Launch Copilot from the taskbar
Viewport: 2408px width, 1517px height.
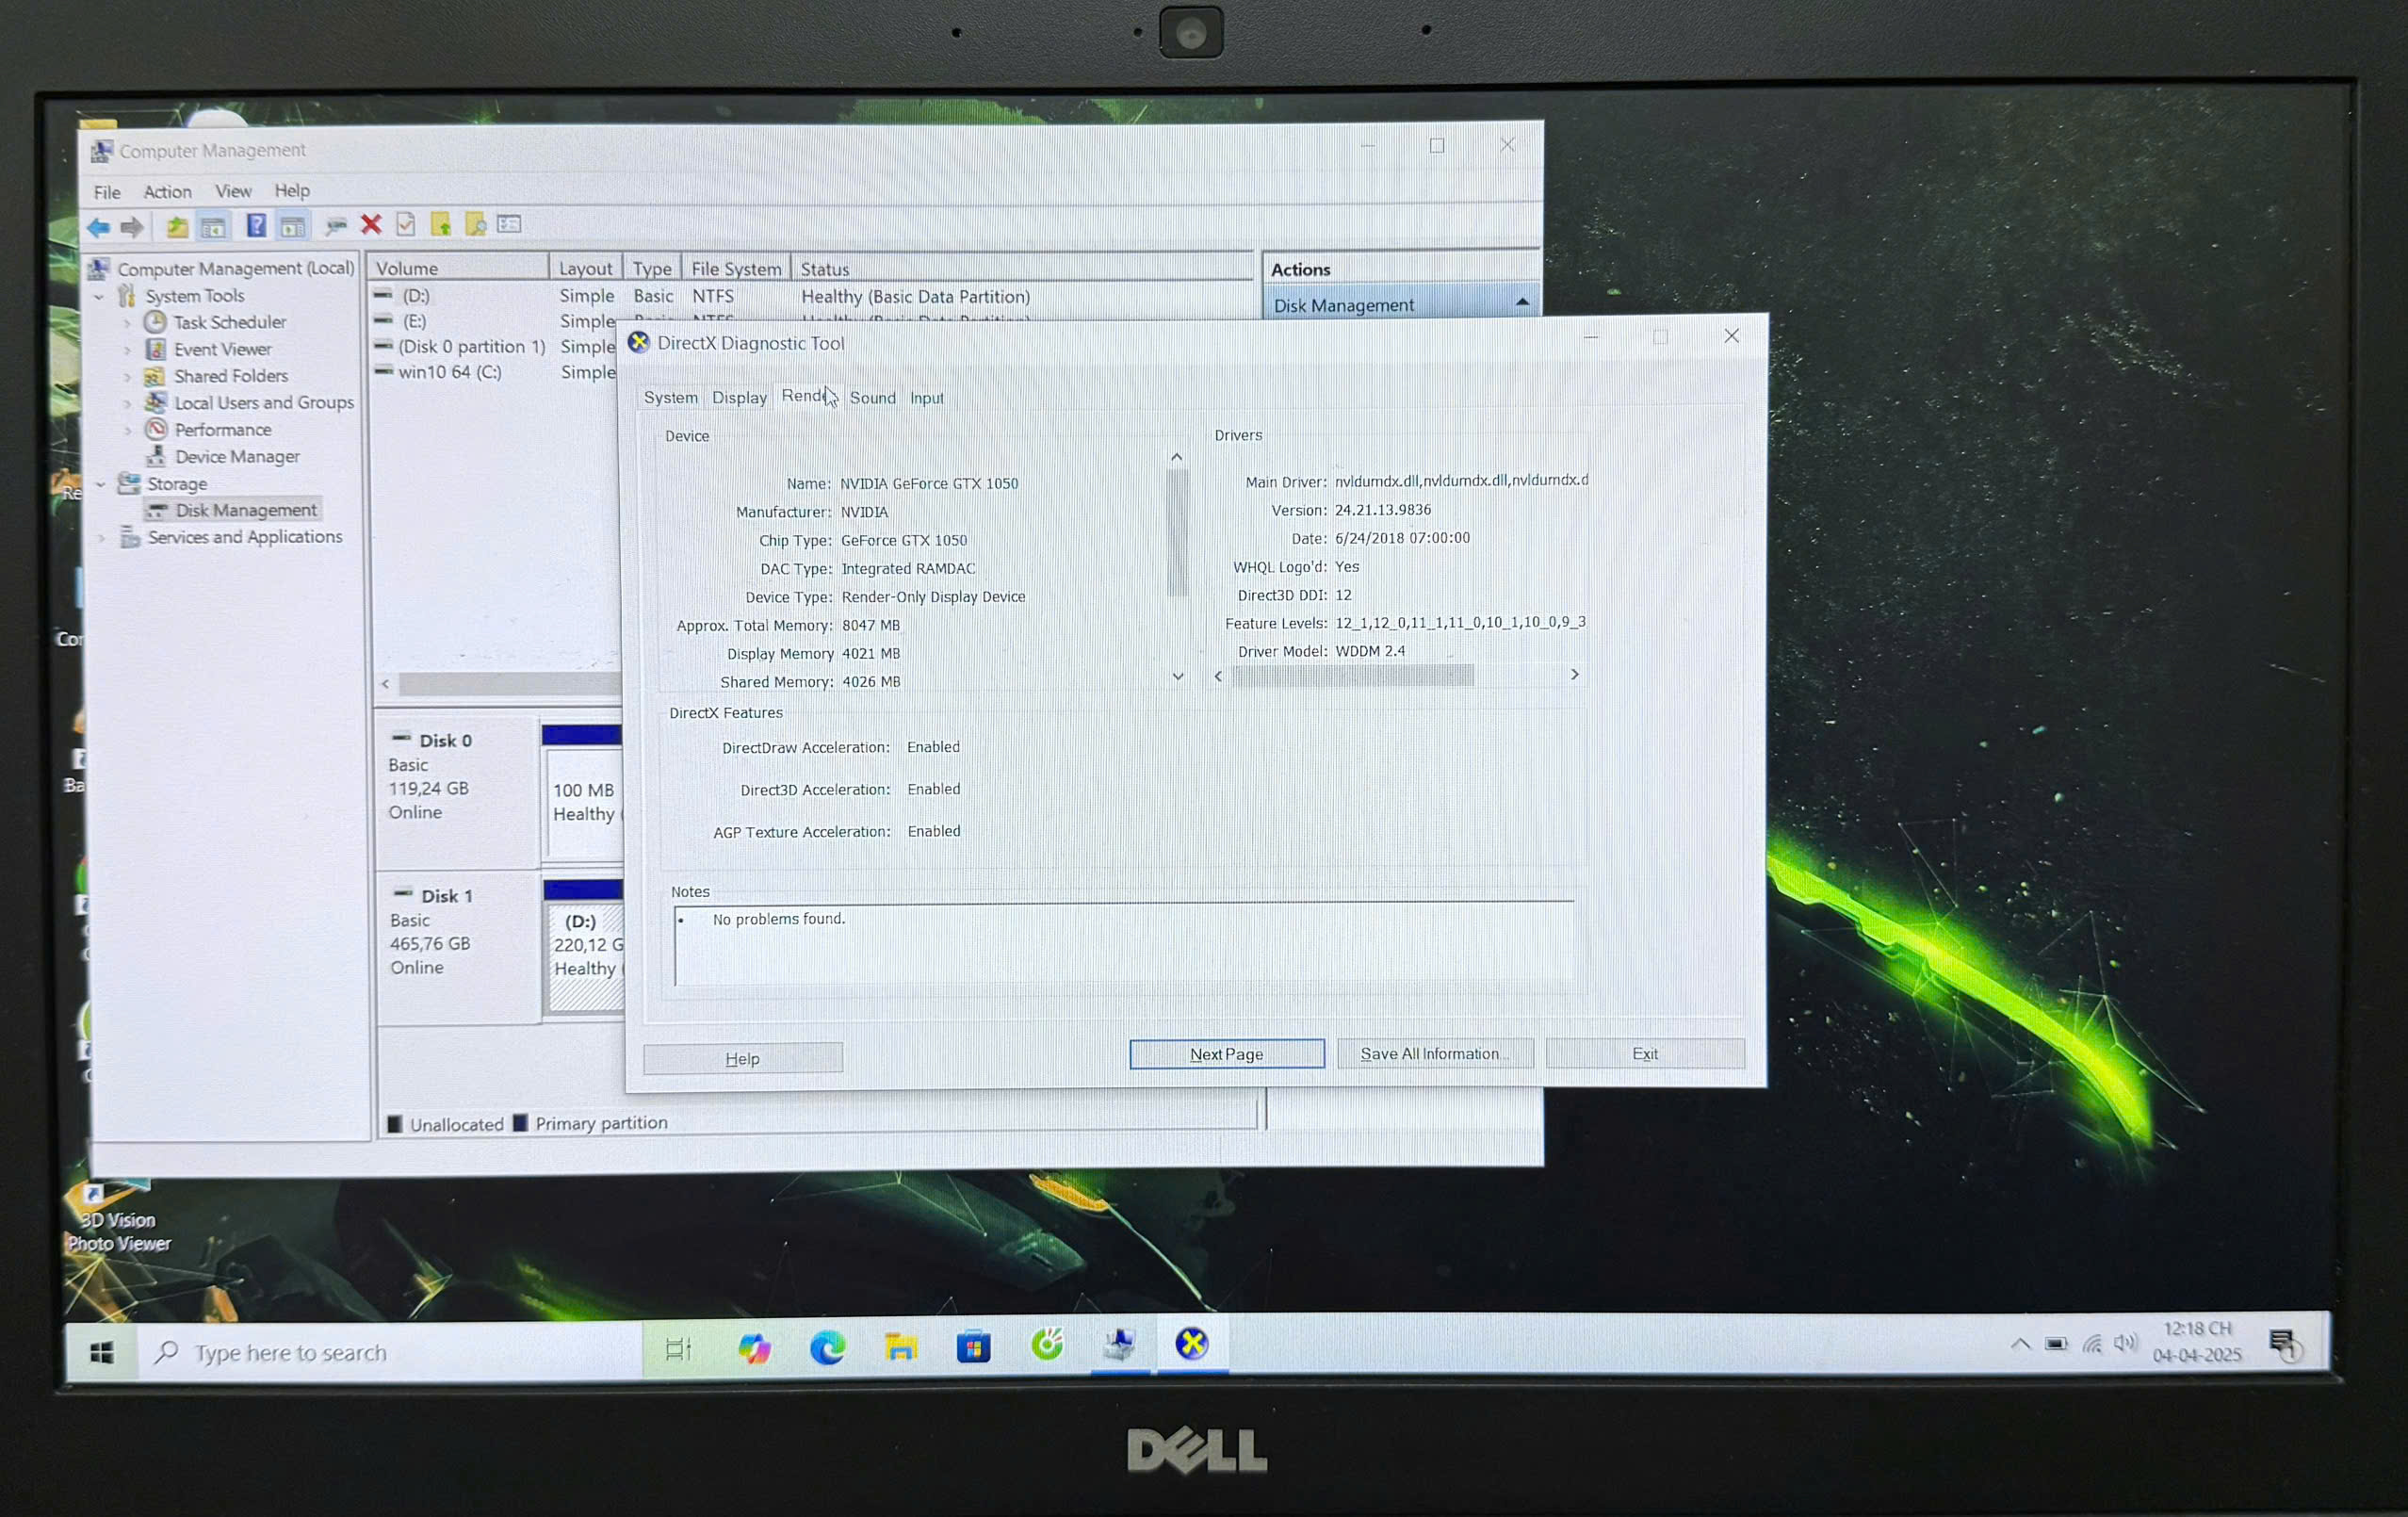[x=754, y=1349]
